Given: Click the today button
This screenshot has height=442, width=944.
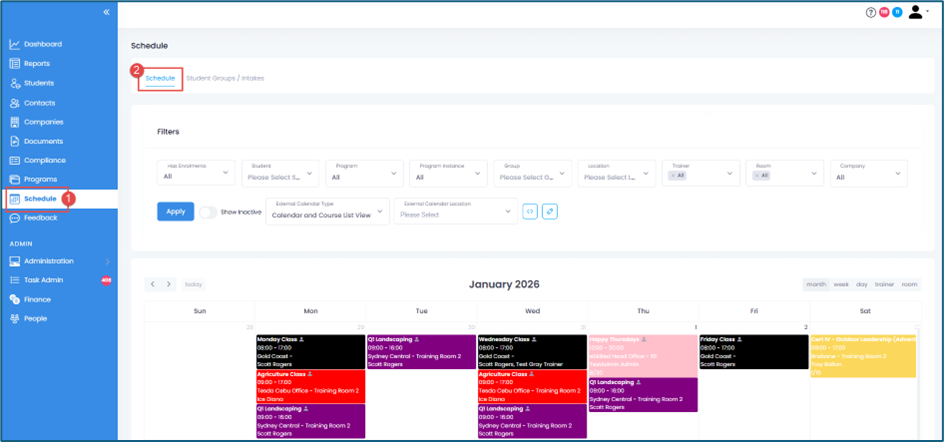Looking at the screenshot, I should point(193,285).
